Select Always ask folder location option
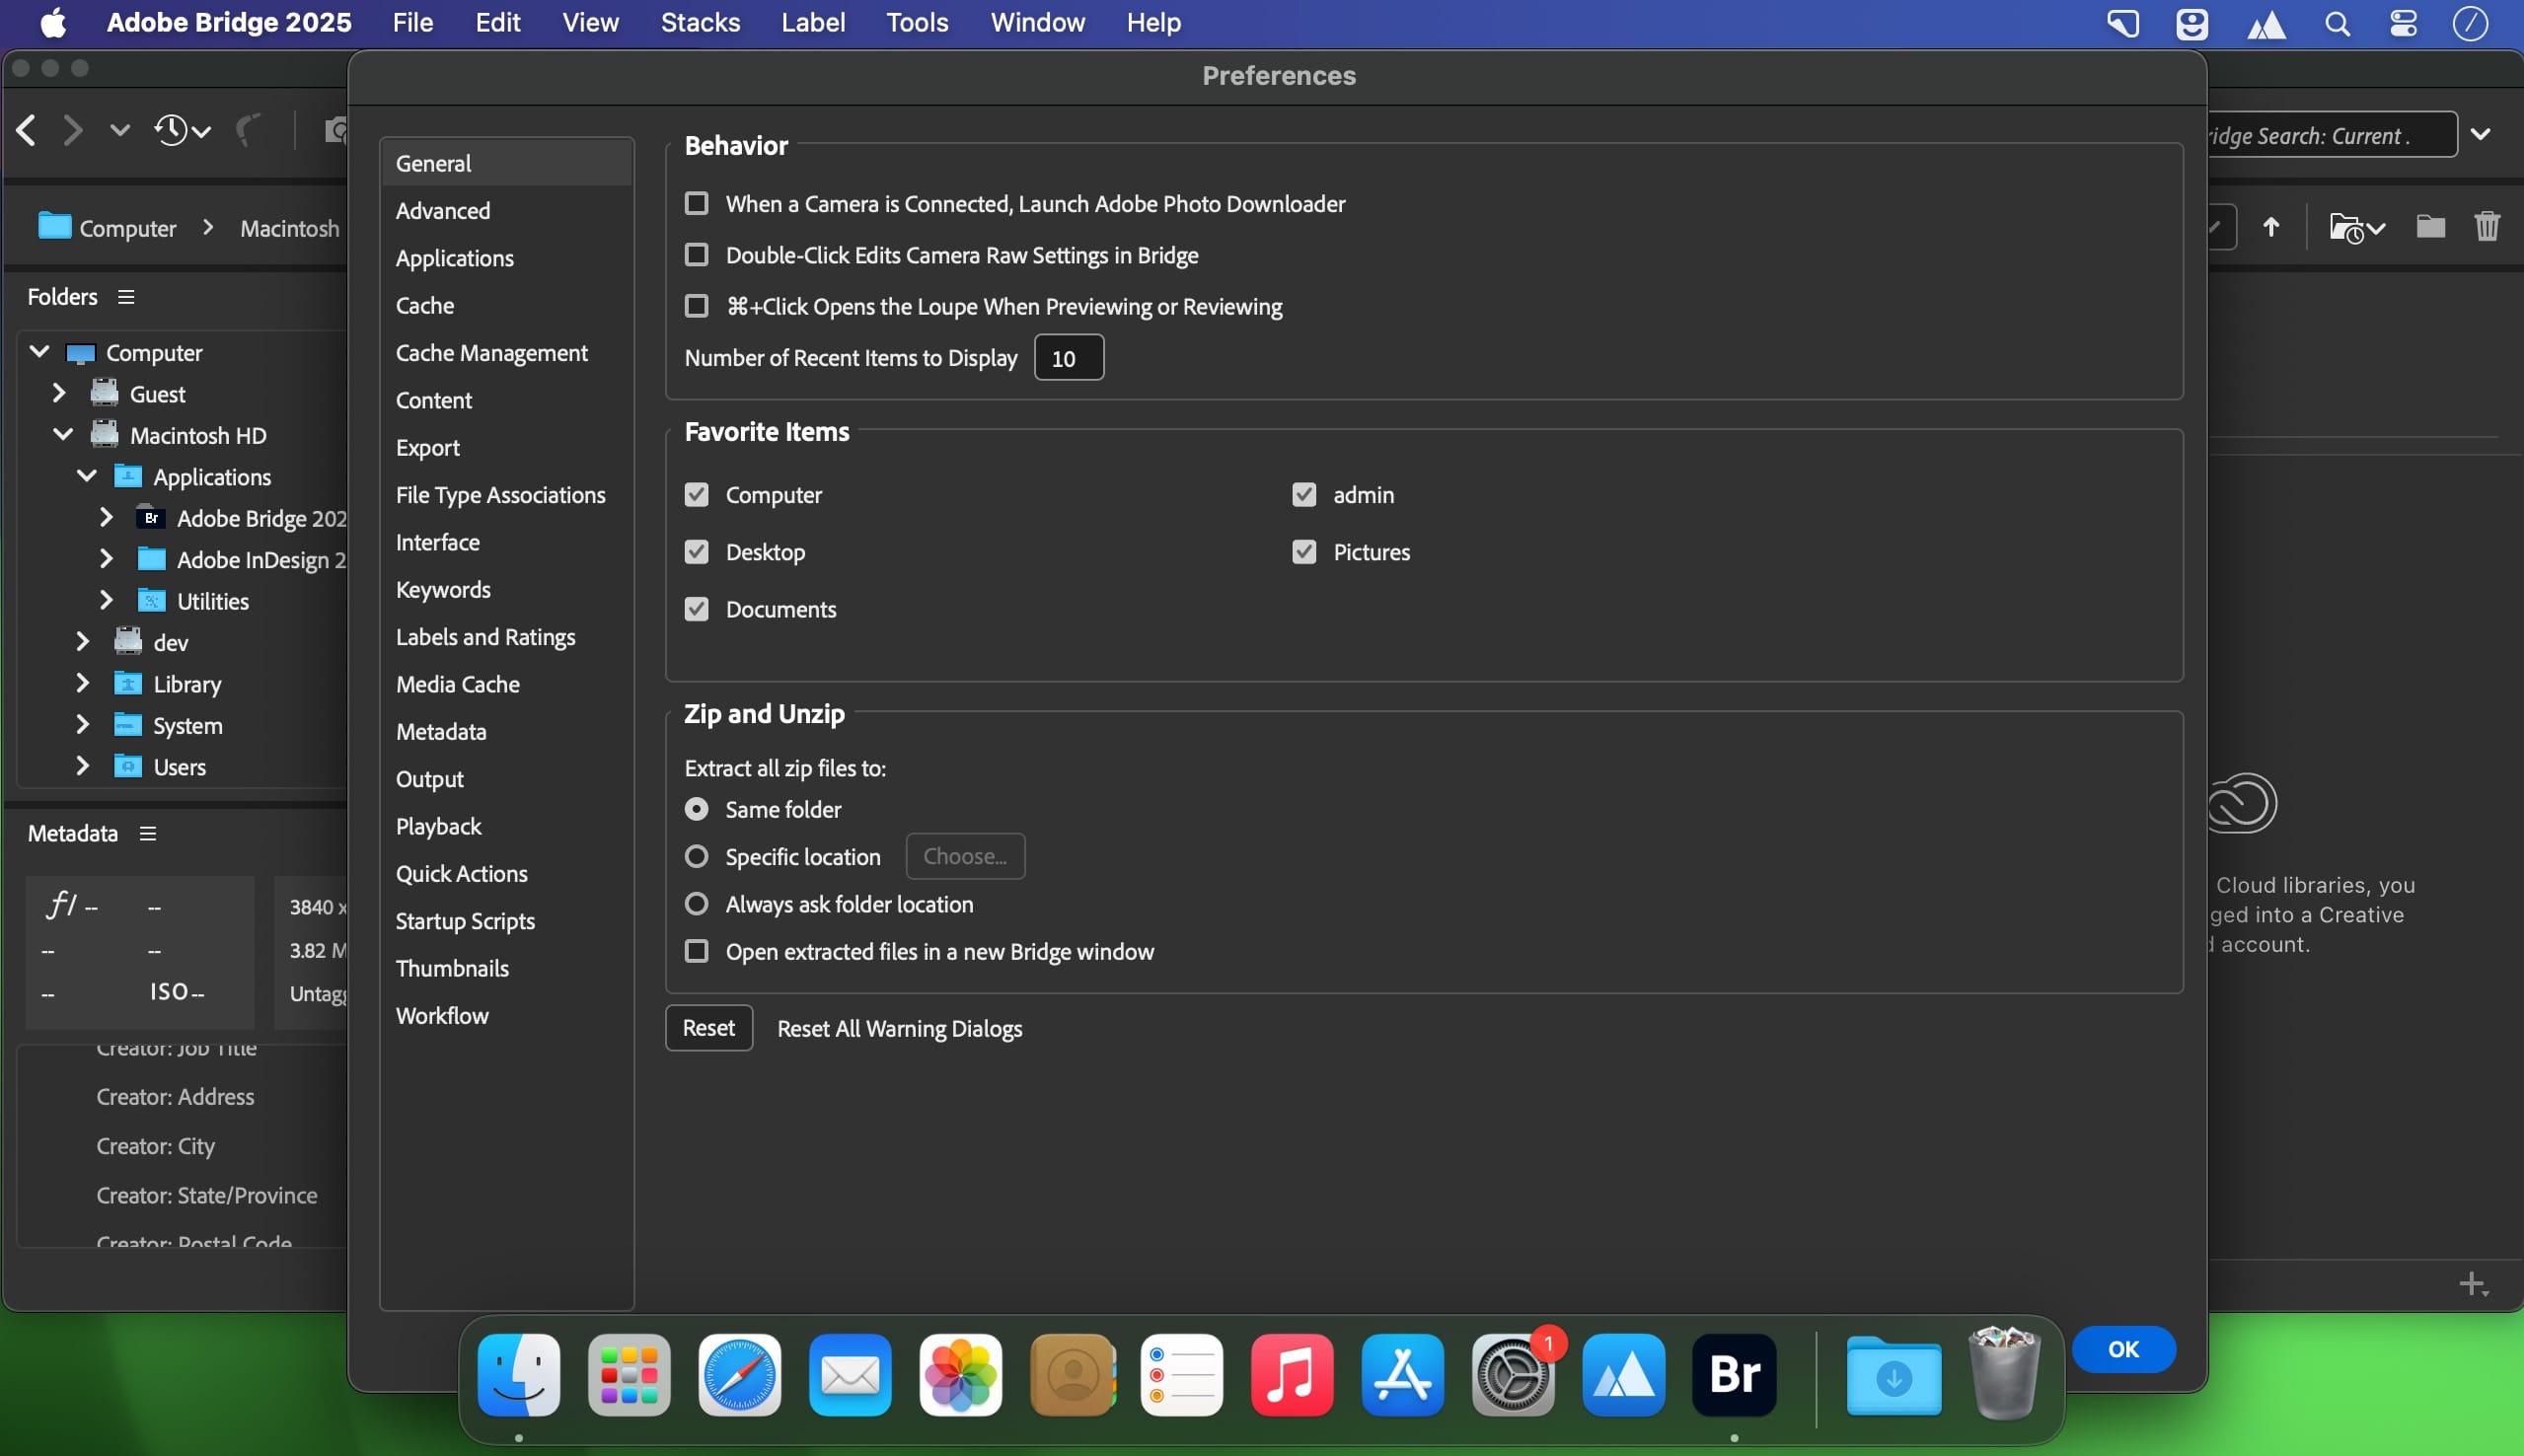 (696, 903)
